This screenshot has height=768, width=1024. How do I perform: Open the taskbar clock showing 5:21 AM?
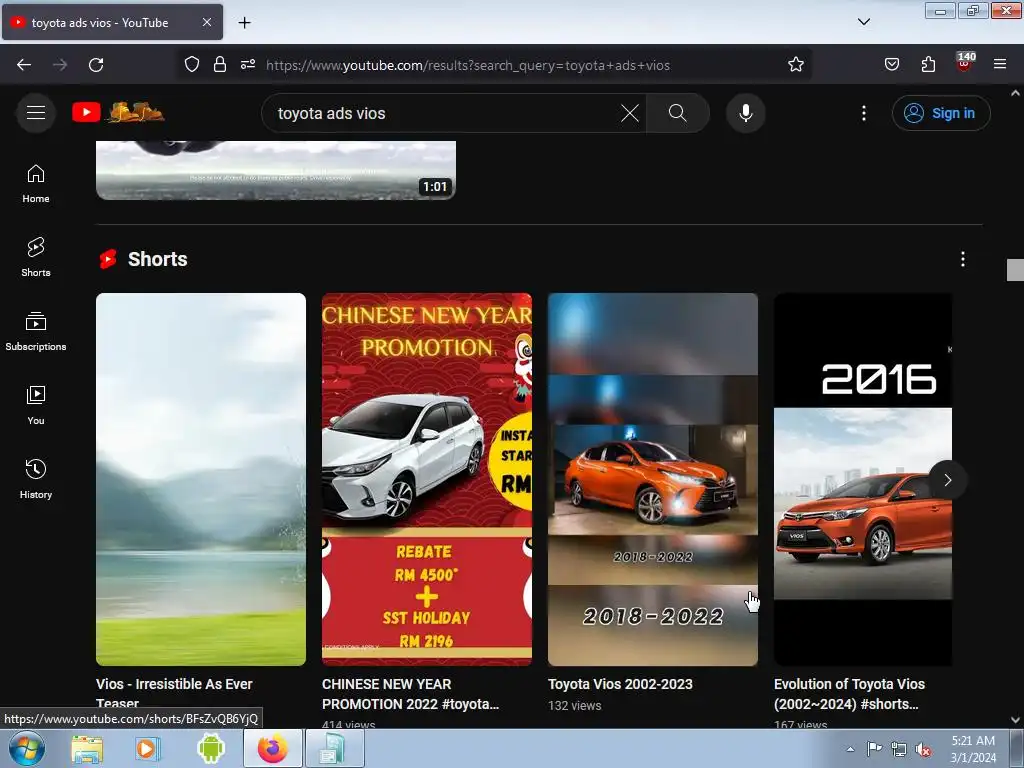click(973, 749)
